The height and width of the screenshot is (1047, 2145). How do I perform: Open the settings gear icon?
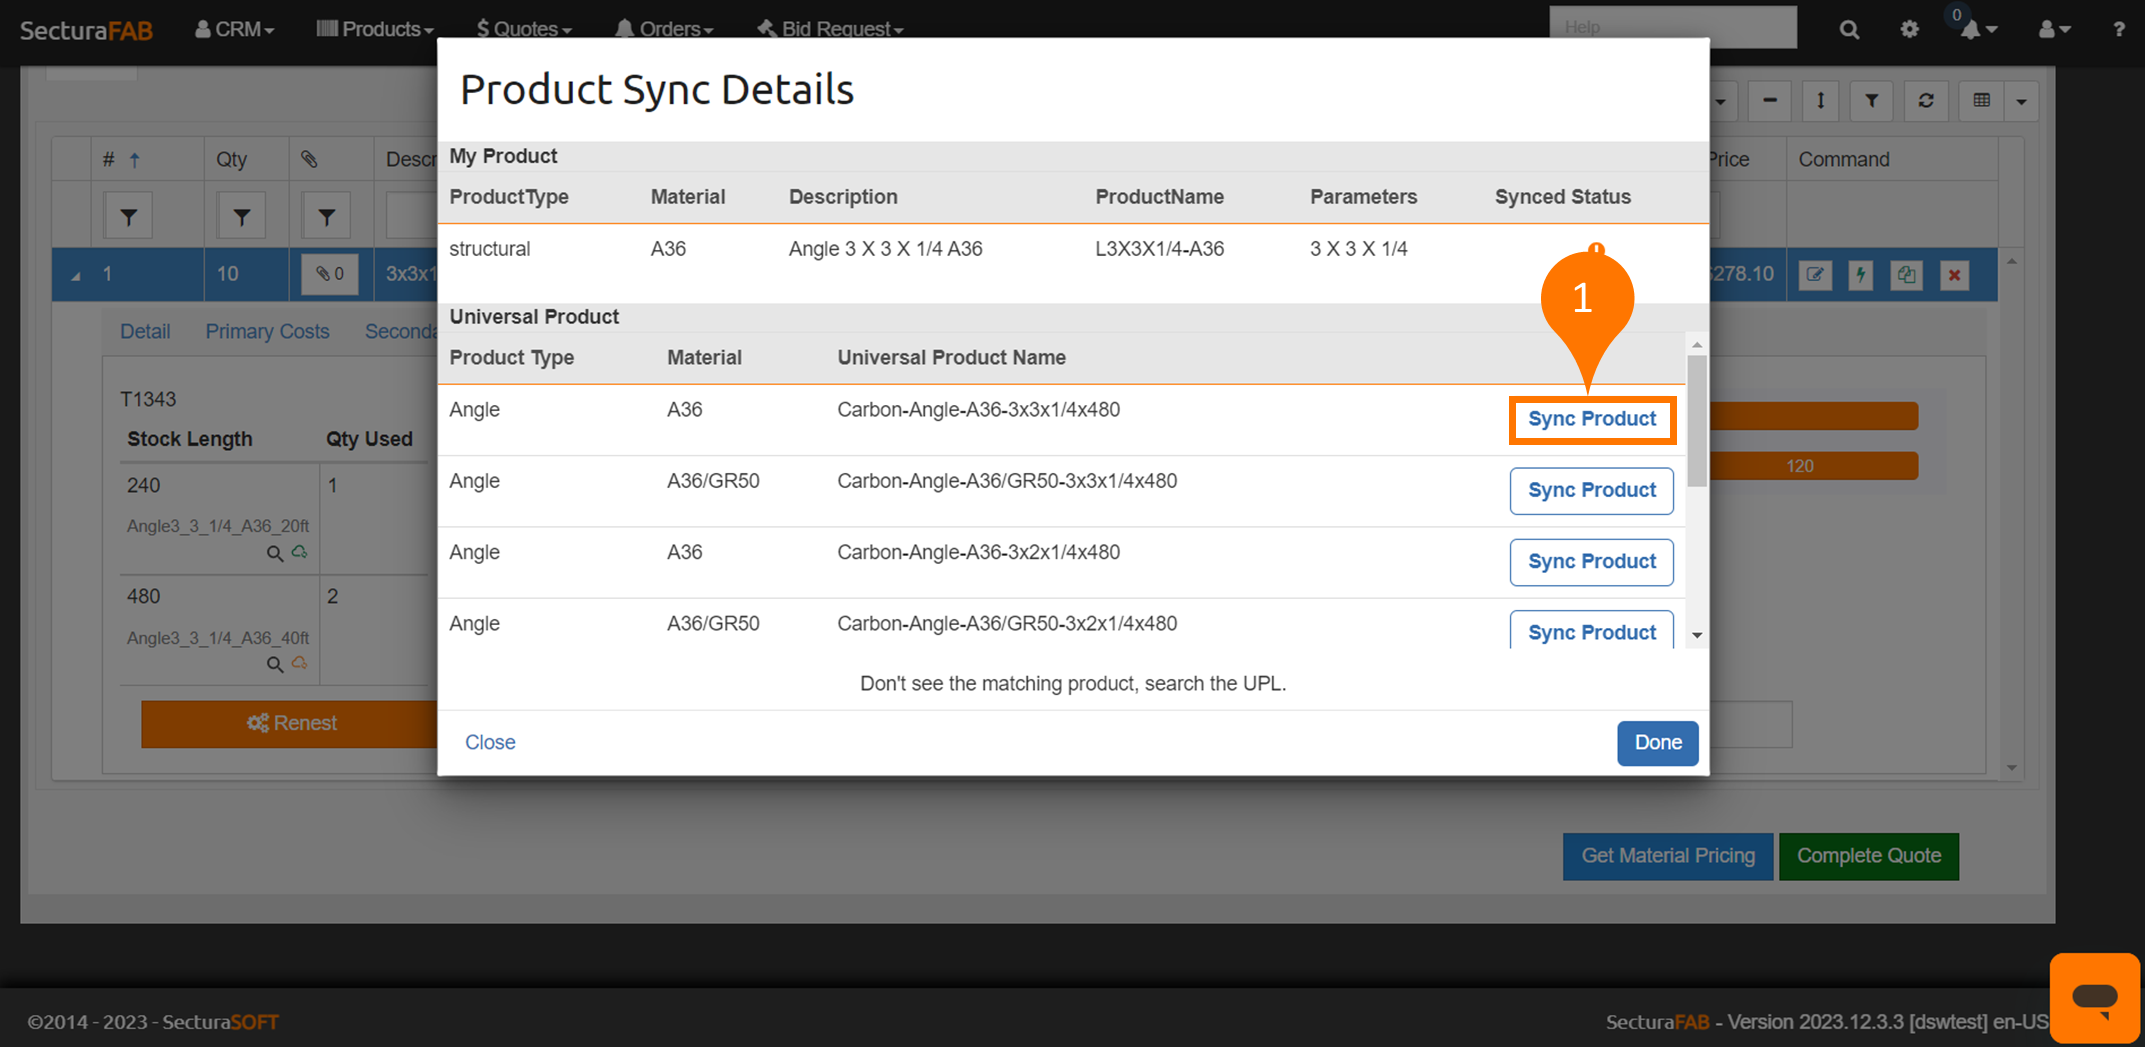1909,30
